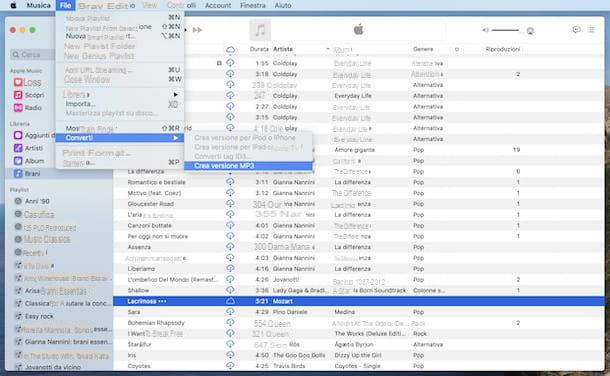Click the Album sidebar icon

(18, 161)
